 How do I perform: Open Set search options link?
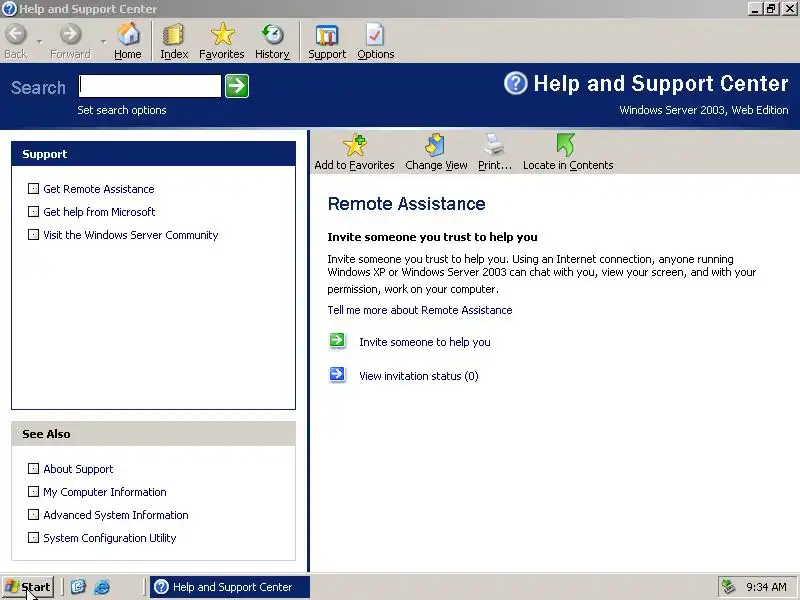tap(122, 110)
